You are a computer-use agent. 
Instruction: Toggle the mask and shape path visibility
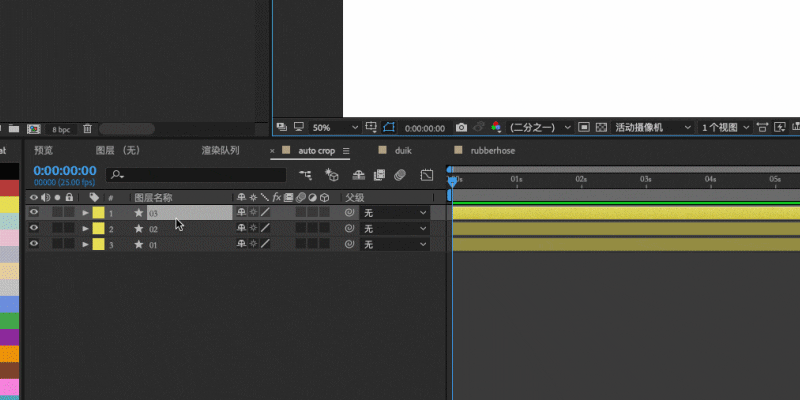point(389,127)
